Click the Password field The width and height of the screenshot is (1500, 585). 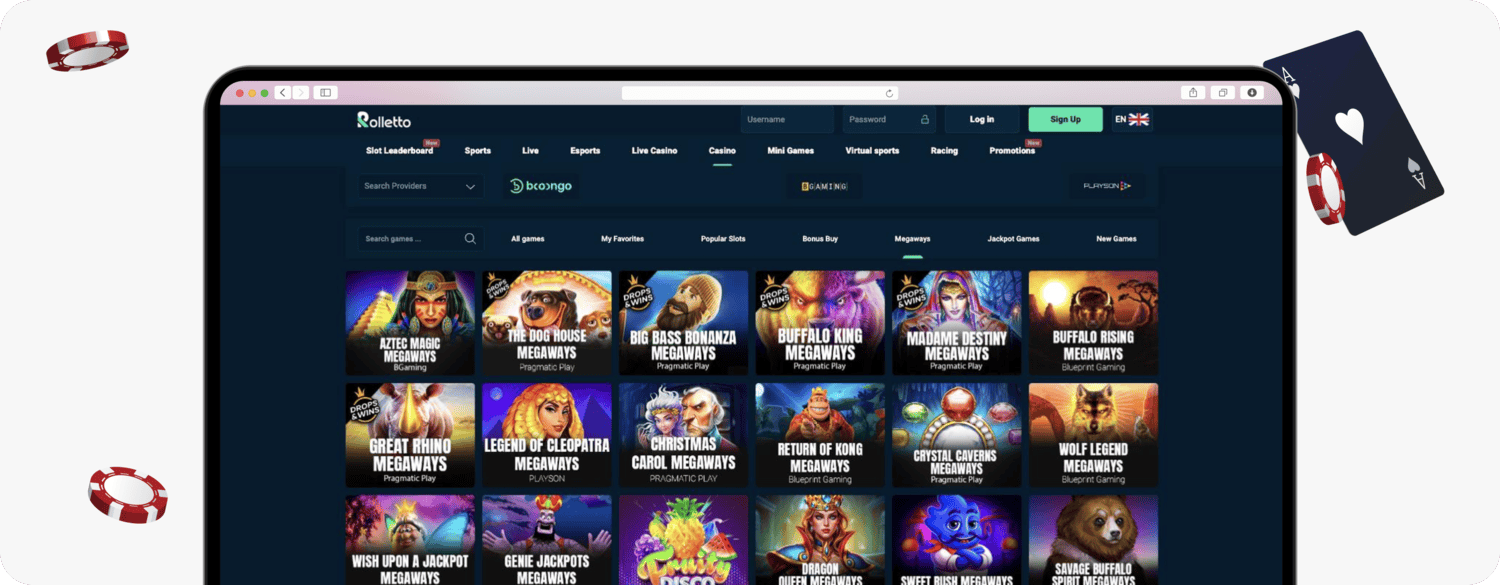[x=889, y=120]
